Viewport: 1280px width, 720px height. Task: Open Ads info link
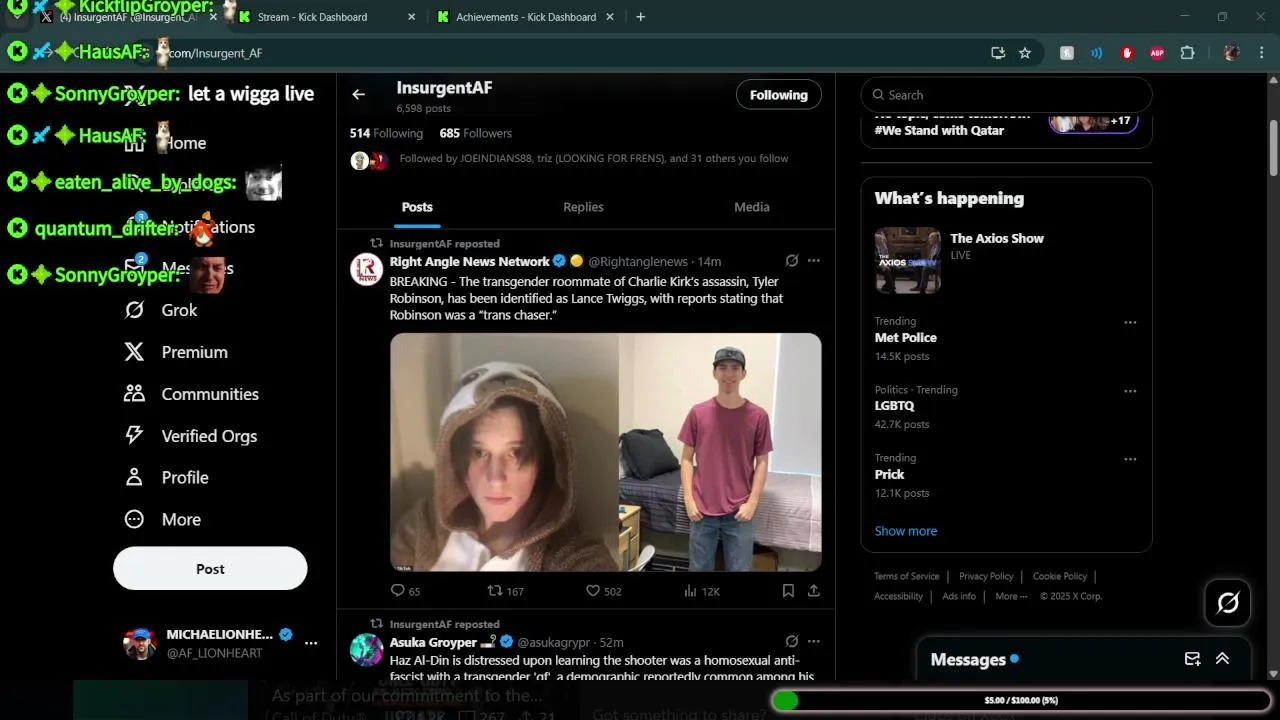point(959,596)
